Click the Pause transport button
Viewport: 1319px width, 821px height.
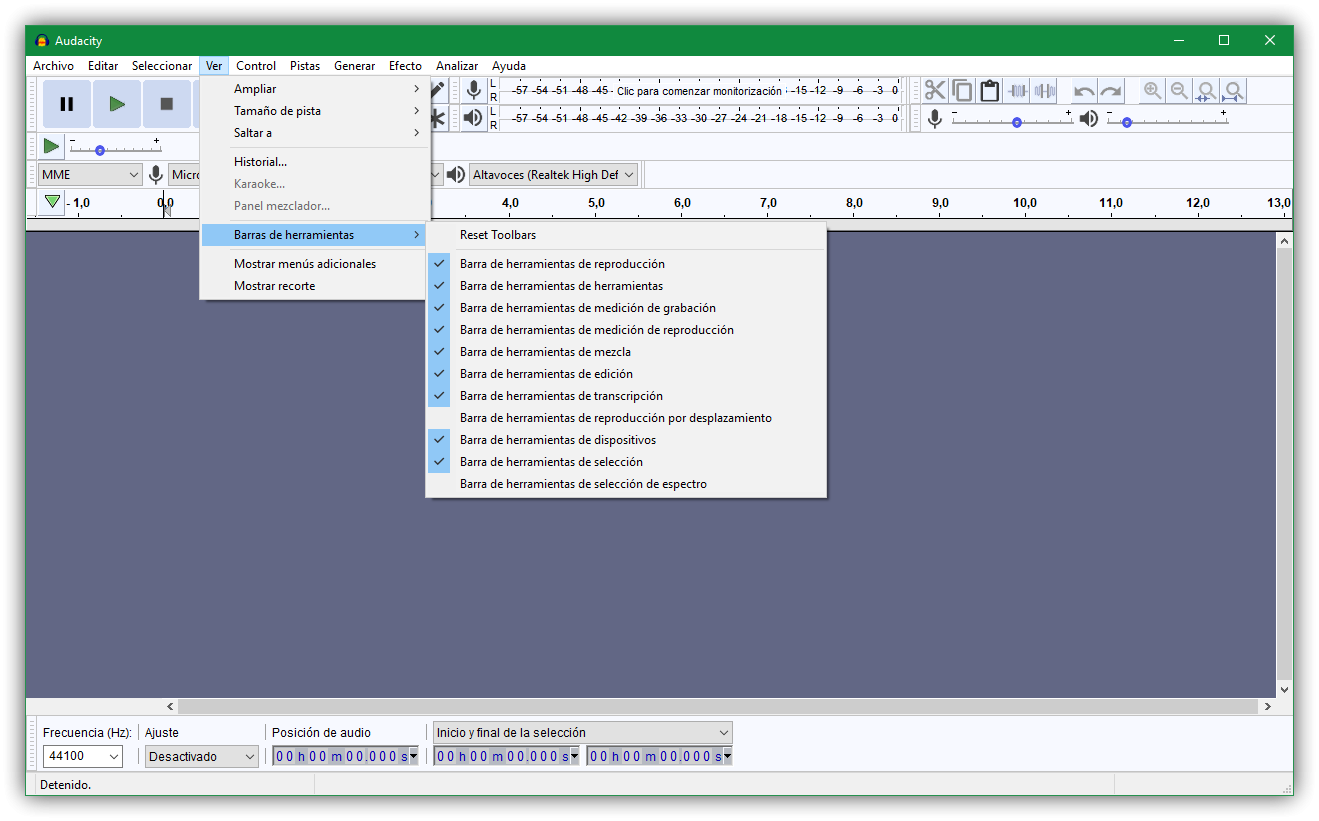click(67, 104)
